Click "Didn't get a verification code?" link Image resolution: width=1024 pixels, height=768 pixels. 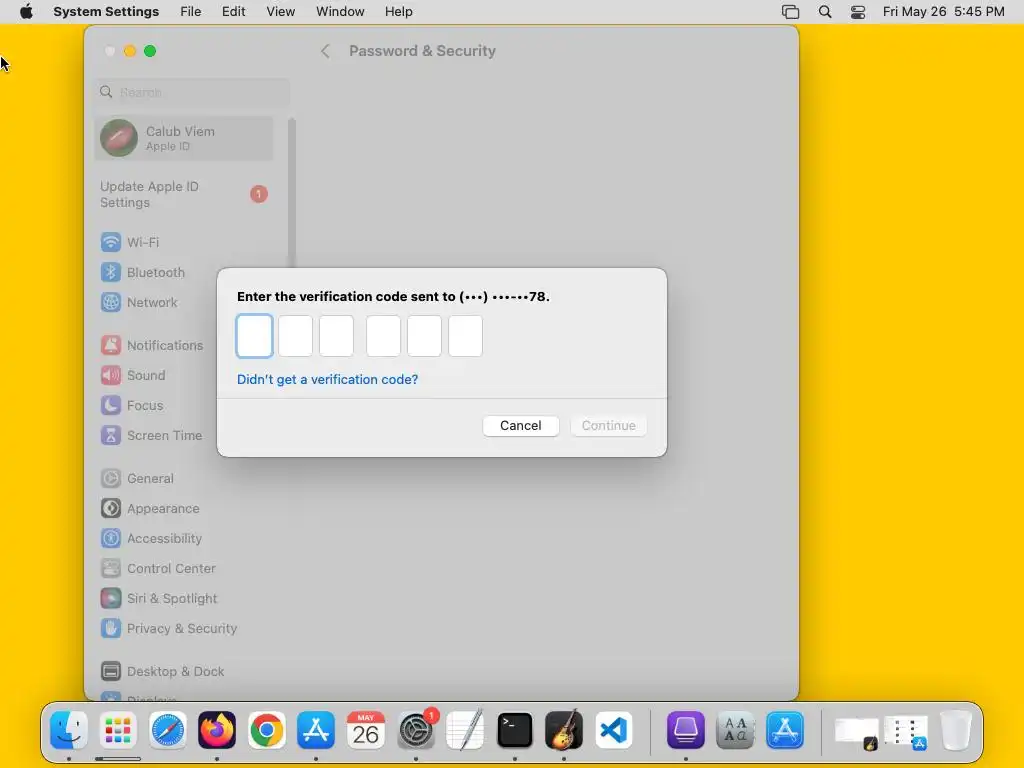327,379
